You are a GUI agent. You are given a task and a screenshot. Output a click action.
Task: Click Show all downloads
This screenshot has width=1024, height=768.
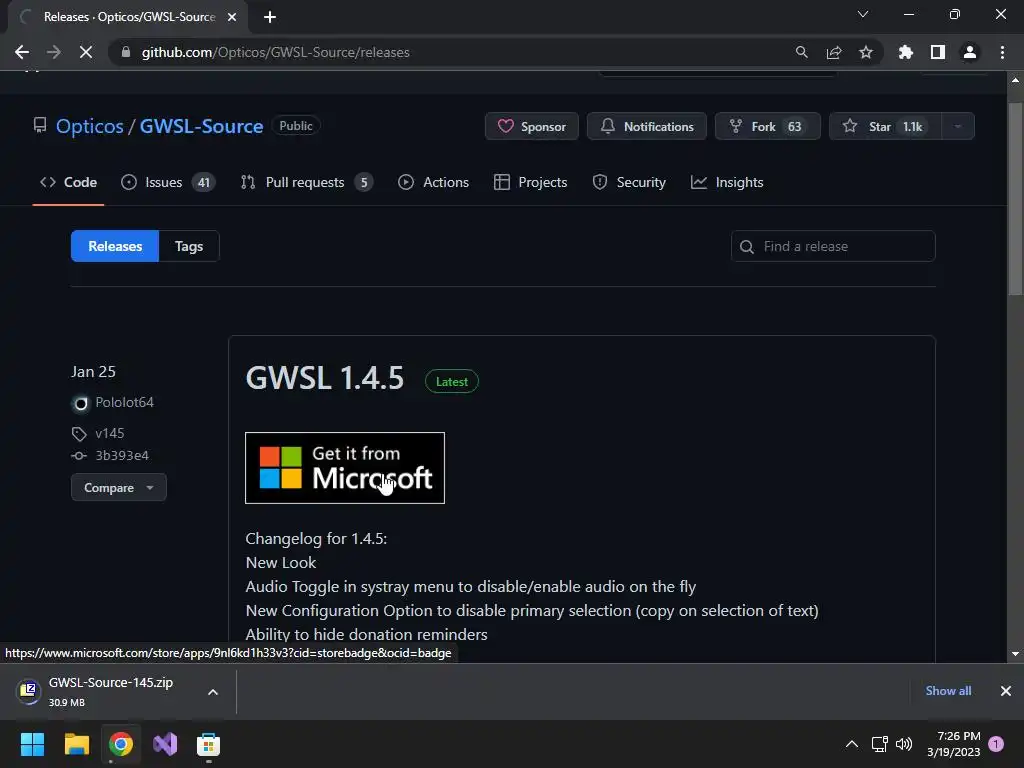tap(948, 691)
